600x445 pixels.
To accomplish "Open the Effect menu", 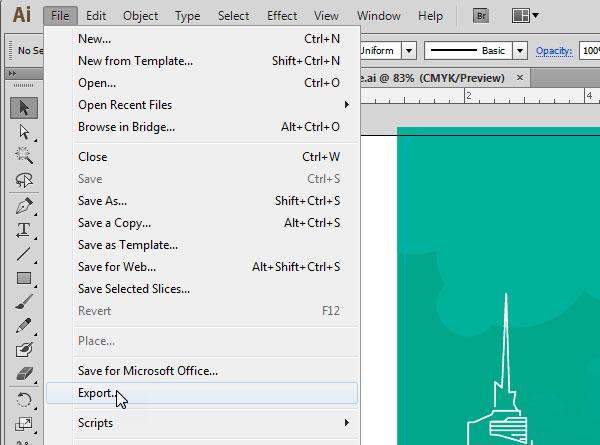I will coord(282,16).
